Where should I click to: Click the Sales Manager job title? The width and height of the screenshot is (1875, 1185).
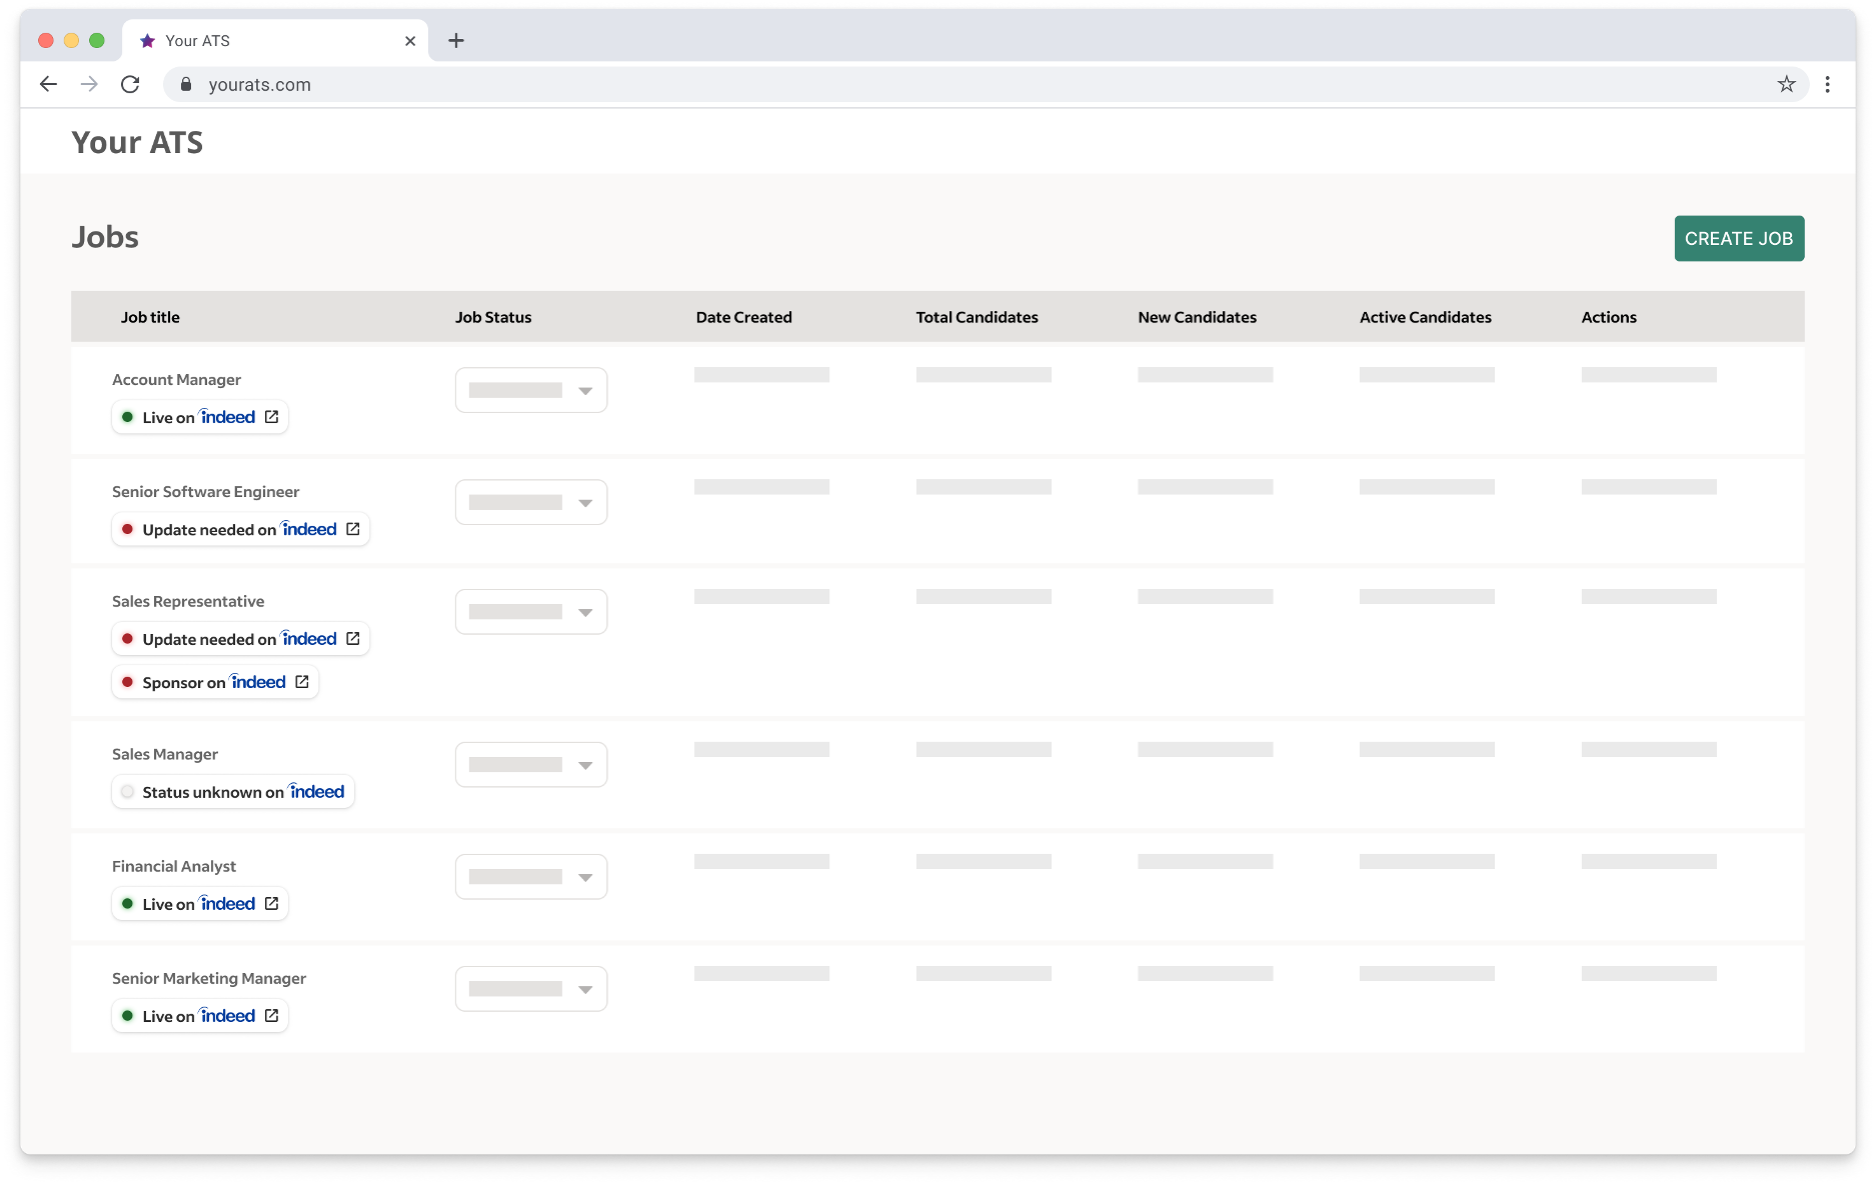point(165,754)
